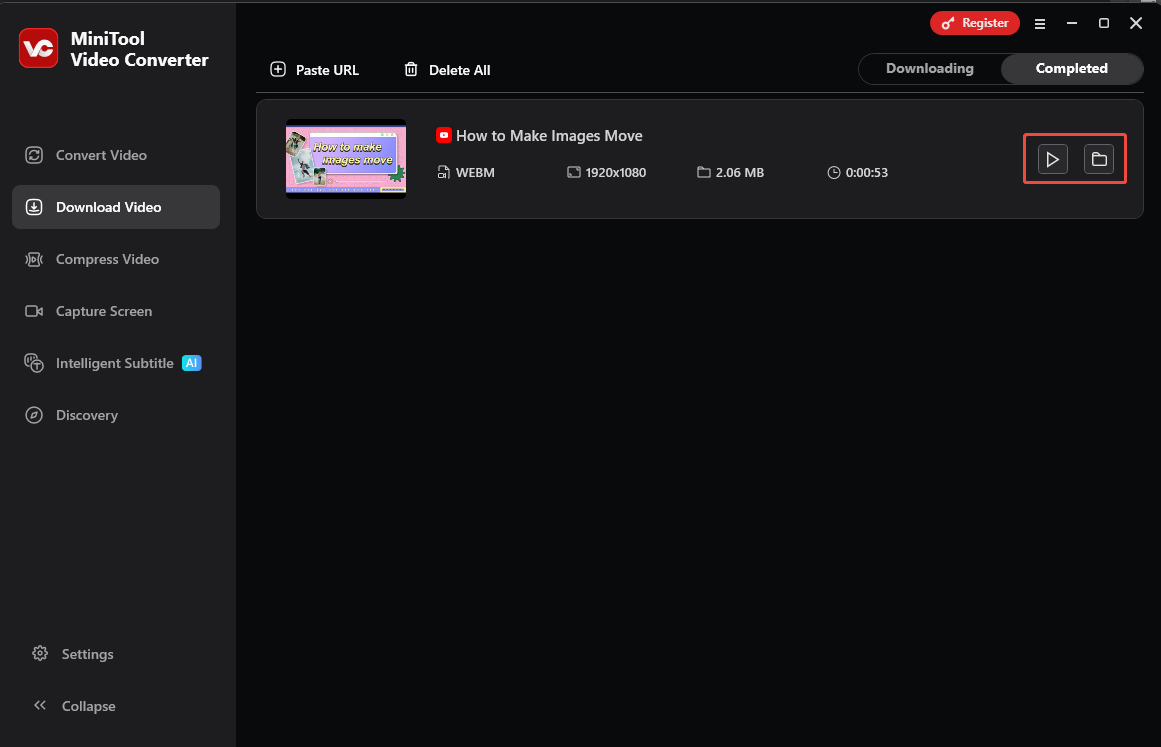1161x747 pixels.
Task: Open the Discovery section
Action: [x=87, y=415]
